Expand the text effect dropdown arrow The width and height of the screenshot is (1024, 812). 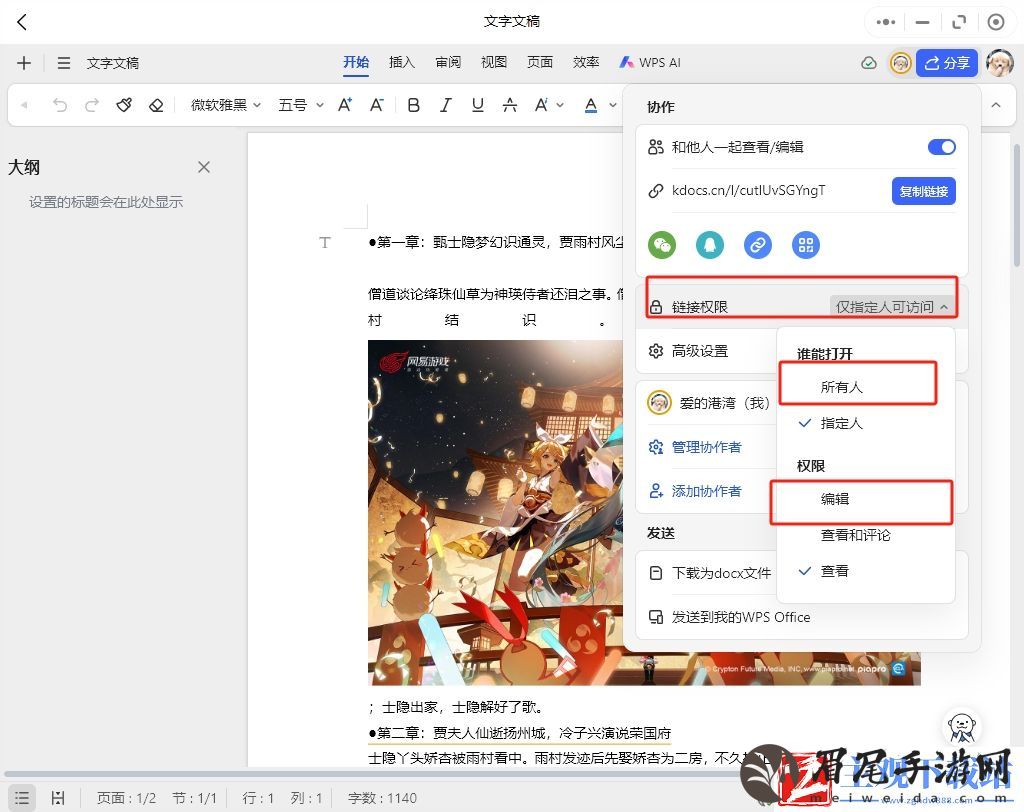click(560, 105)
